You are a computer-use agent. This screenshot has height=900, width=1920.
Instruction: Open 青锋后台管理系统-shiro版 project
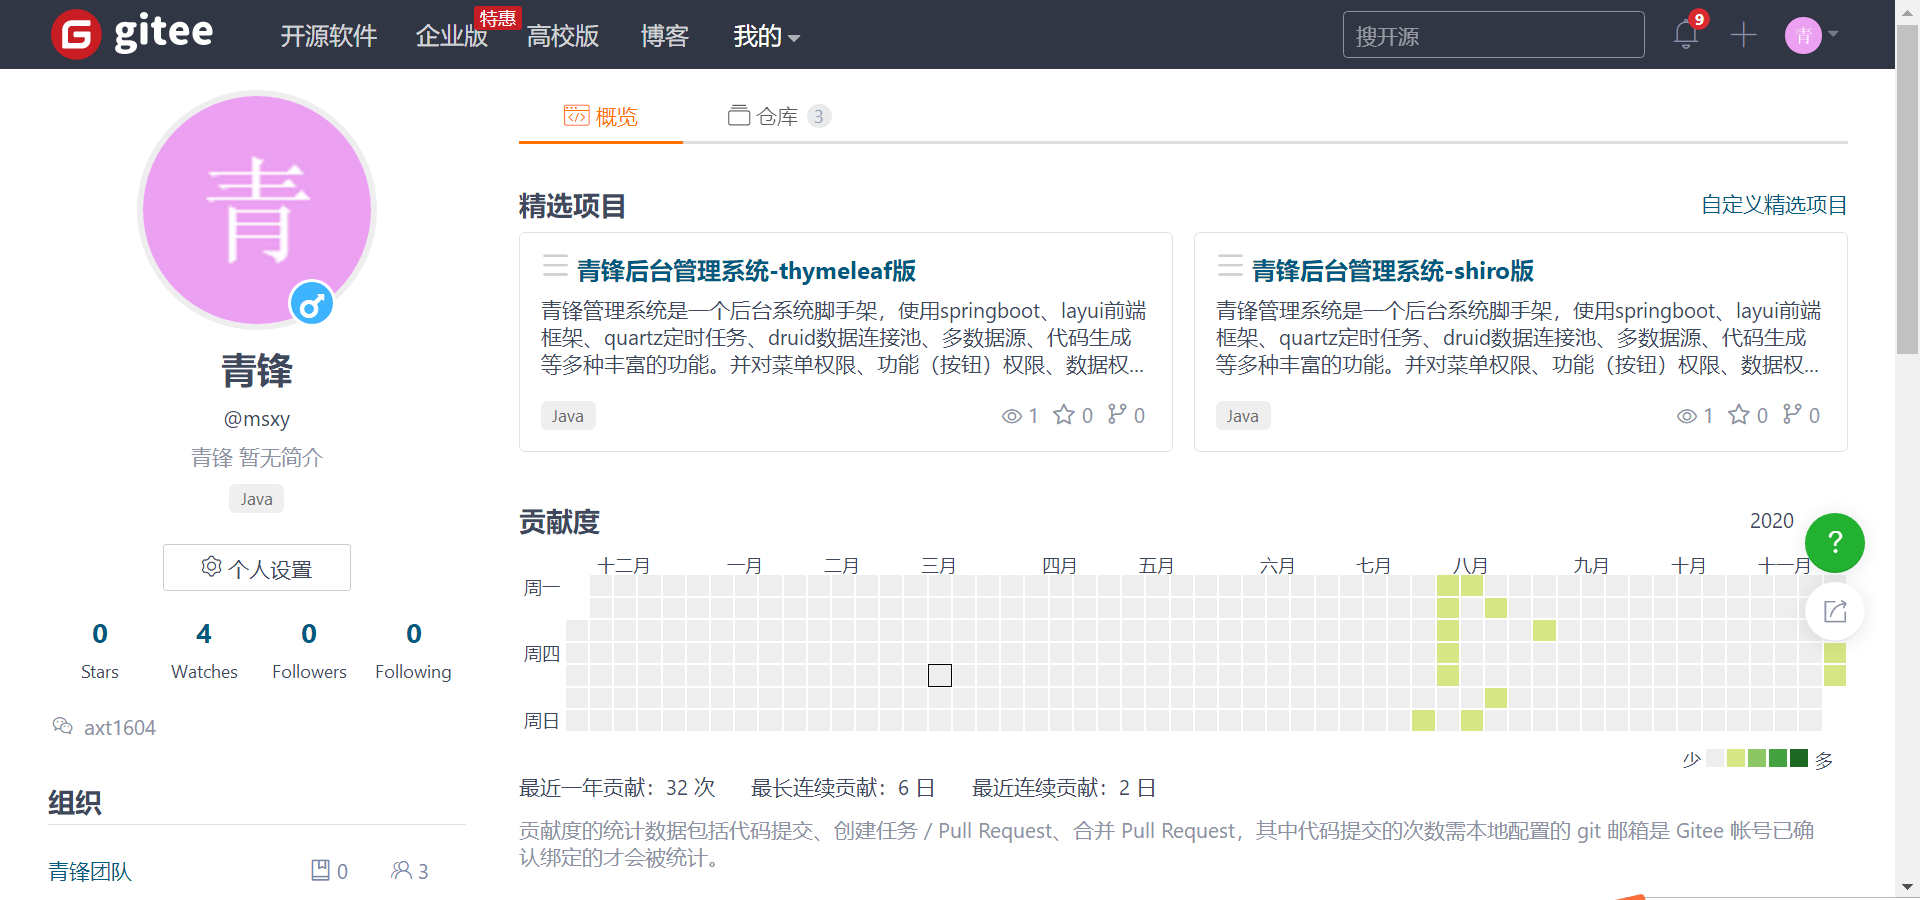1392,271
